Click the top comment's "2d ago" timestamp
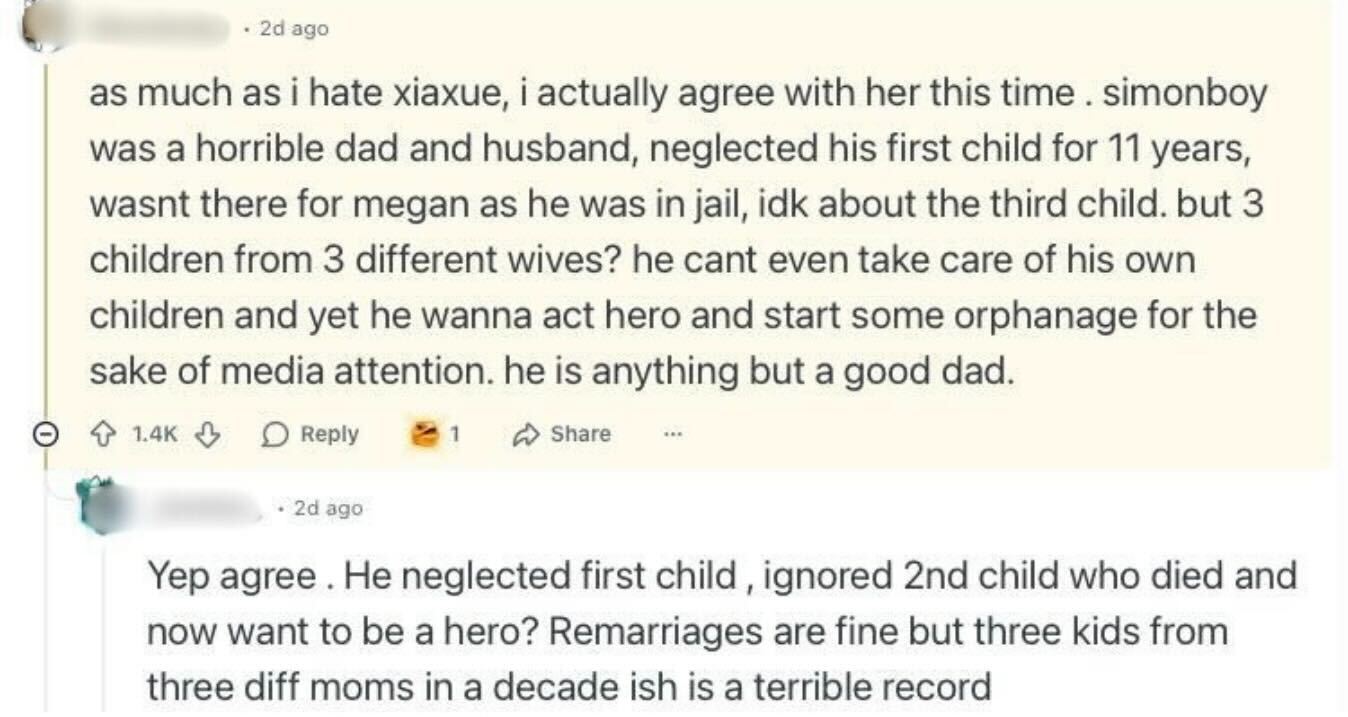This screenshot has width=1348, height=717. (293, 29)
